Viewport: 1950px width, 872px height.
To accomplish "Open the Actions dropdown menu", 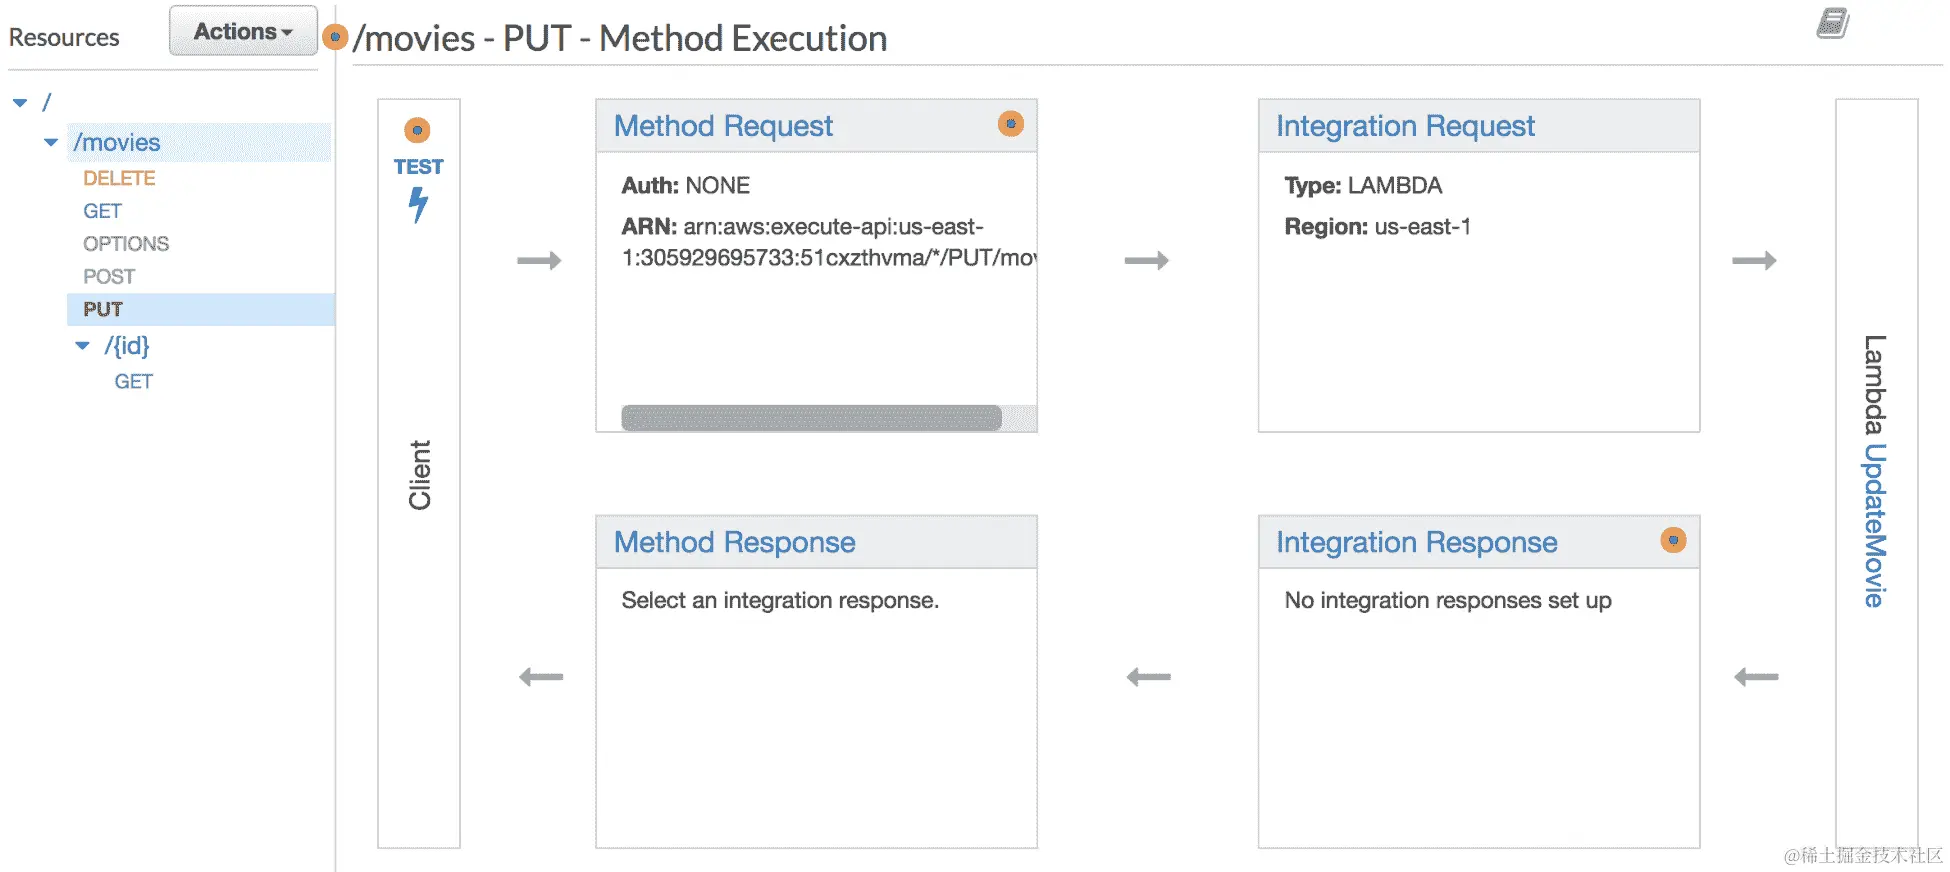I will (x=243, y=31).
